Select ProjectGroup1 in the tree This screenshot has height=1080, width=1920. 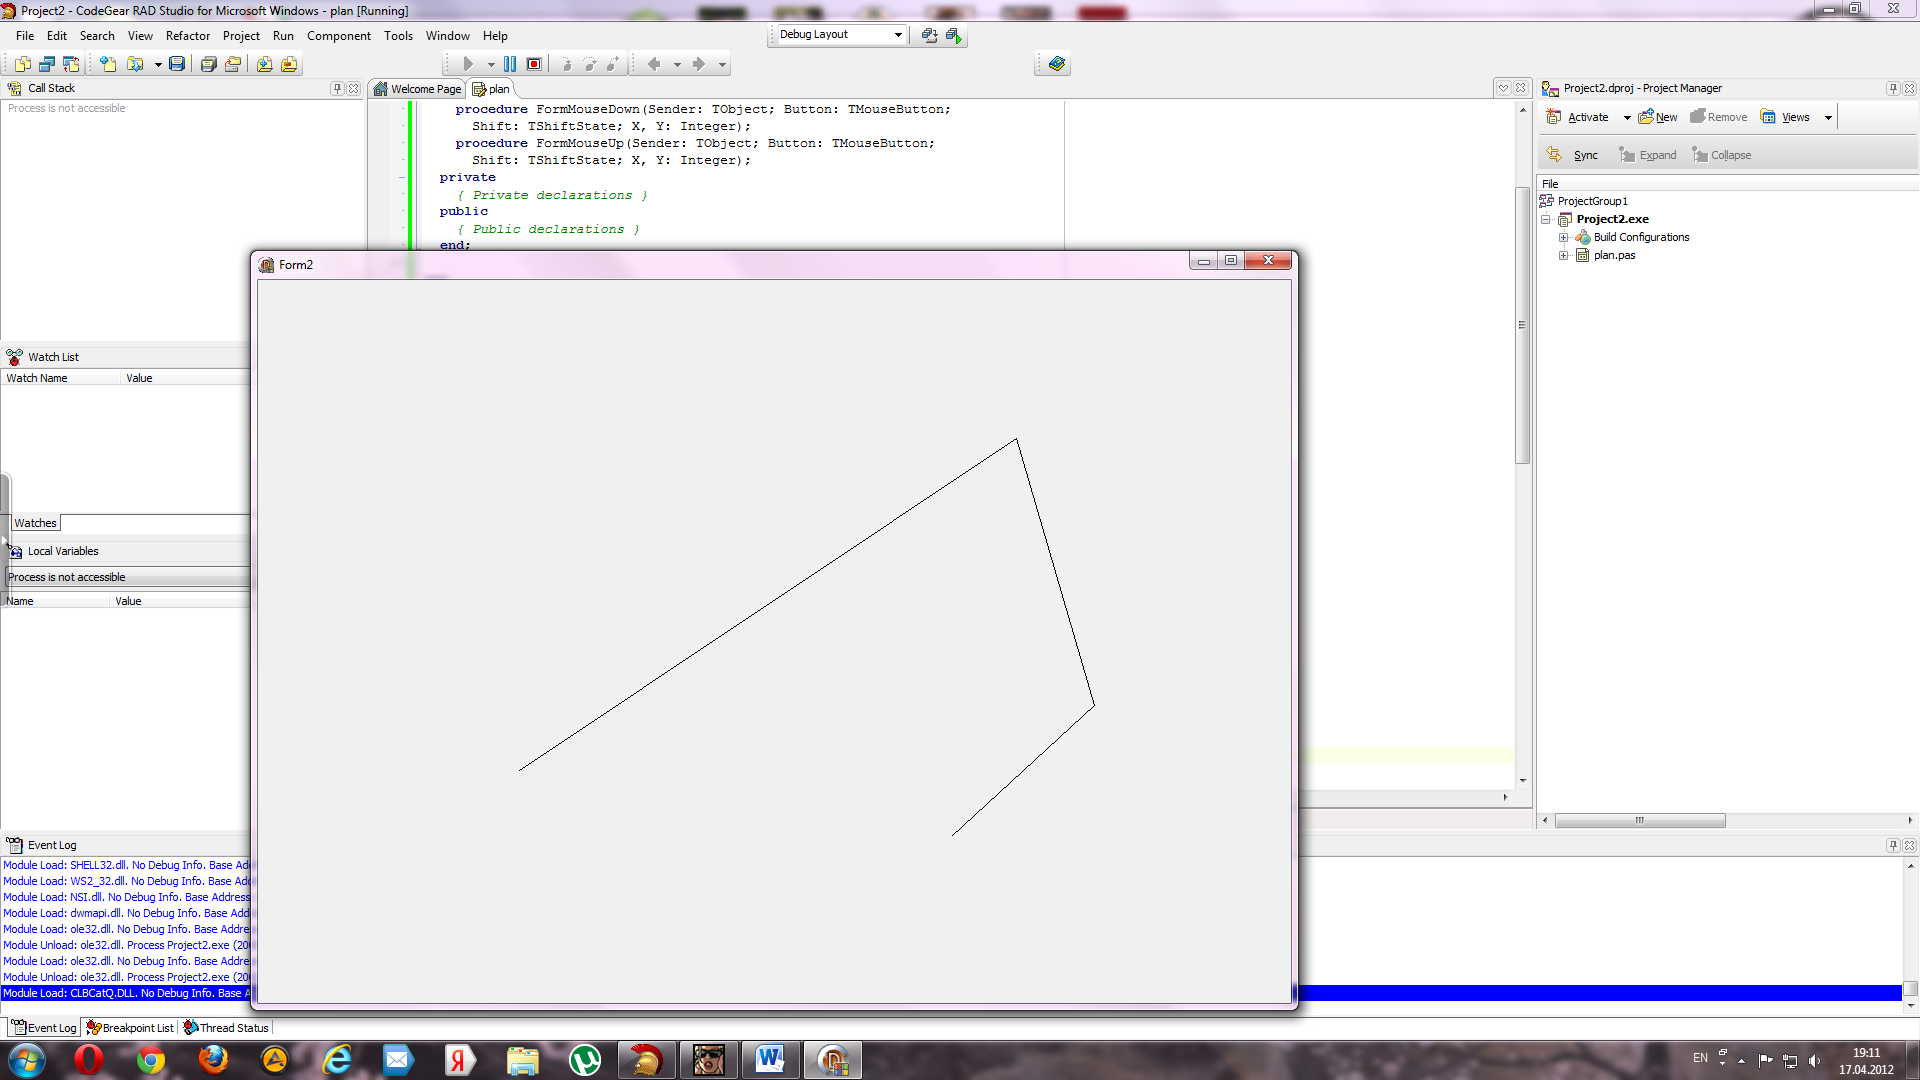pyautogui.click(x=1592, y=201)
